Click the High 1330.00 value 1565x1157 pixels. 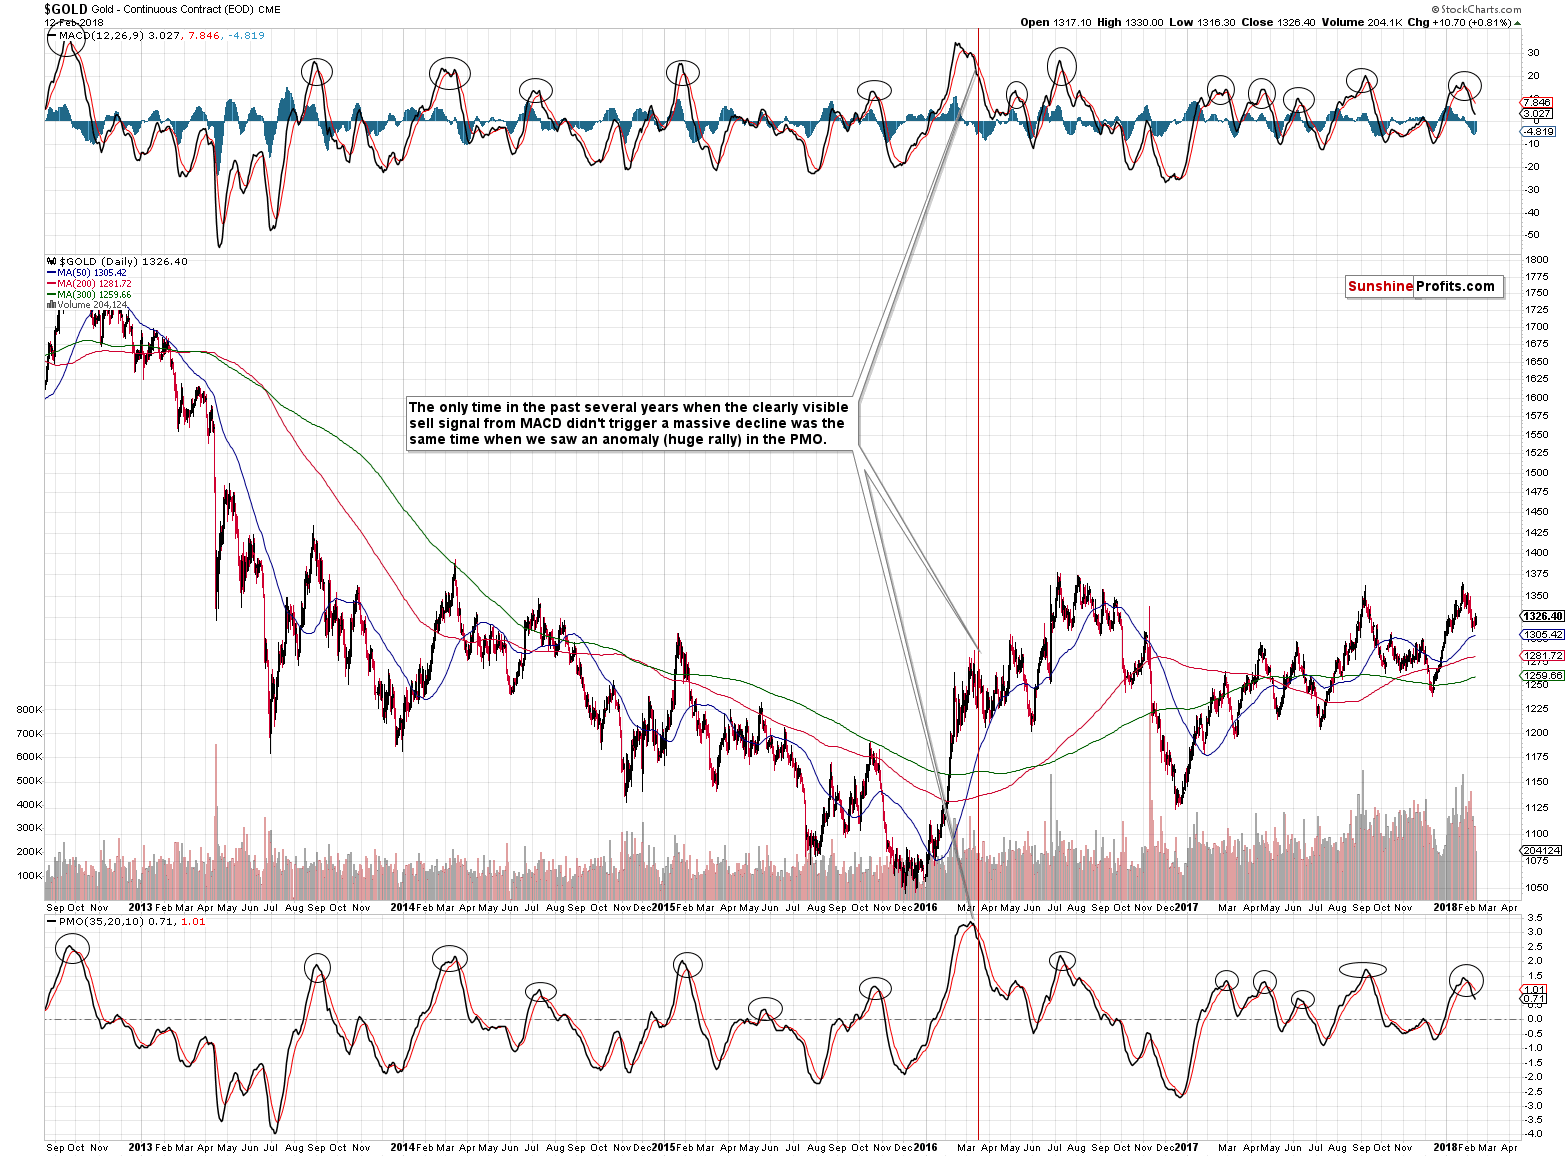1130,22
